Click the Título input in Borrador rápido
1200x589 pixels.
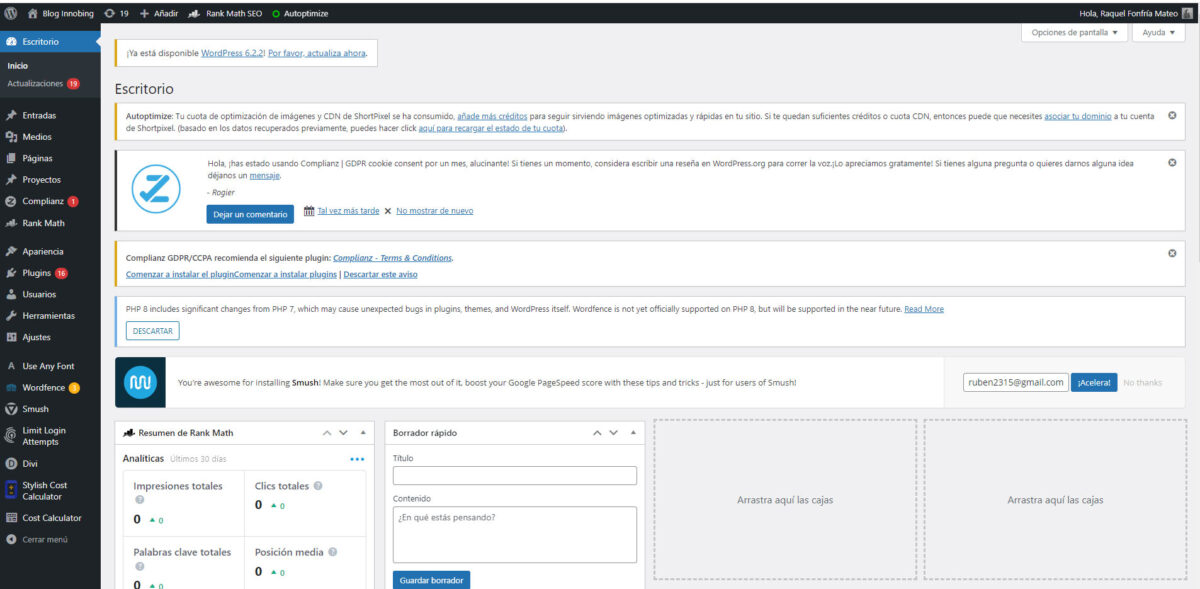pyautogui.click(x=514, y=475)
